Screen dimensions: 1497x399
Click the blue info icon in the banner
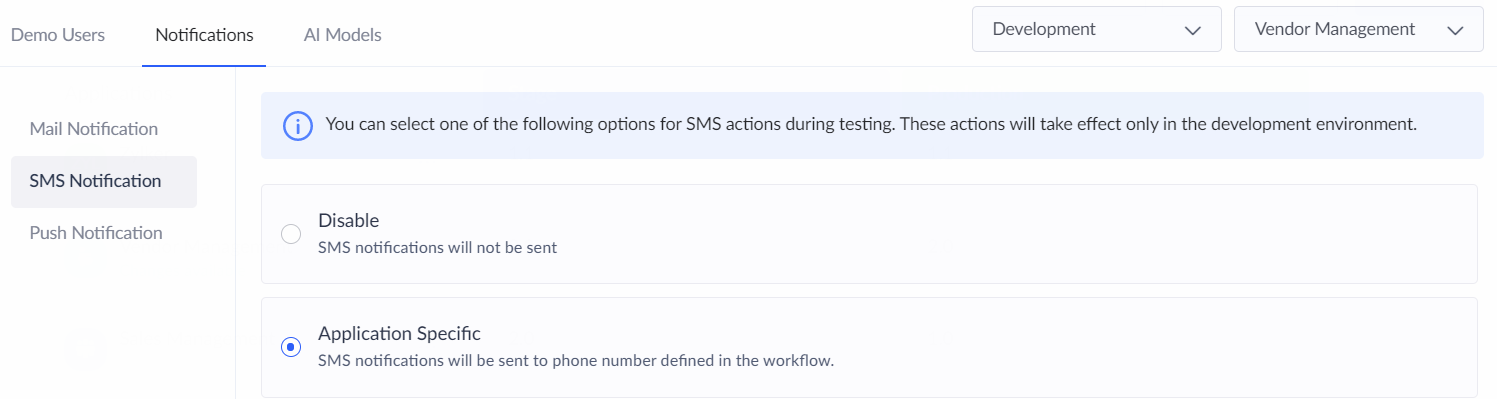[x=298, y=126]
